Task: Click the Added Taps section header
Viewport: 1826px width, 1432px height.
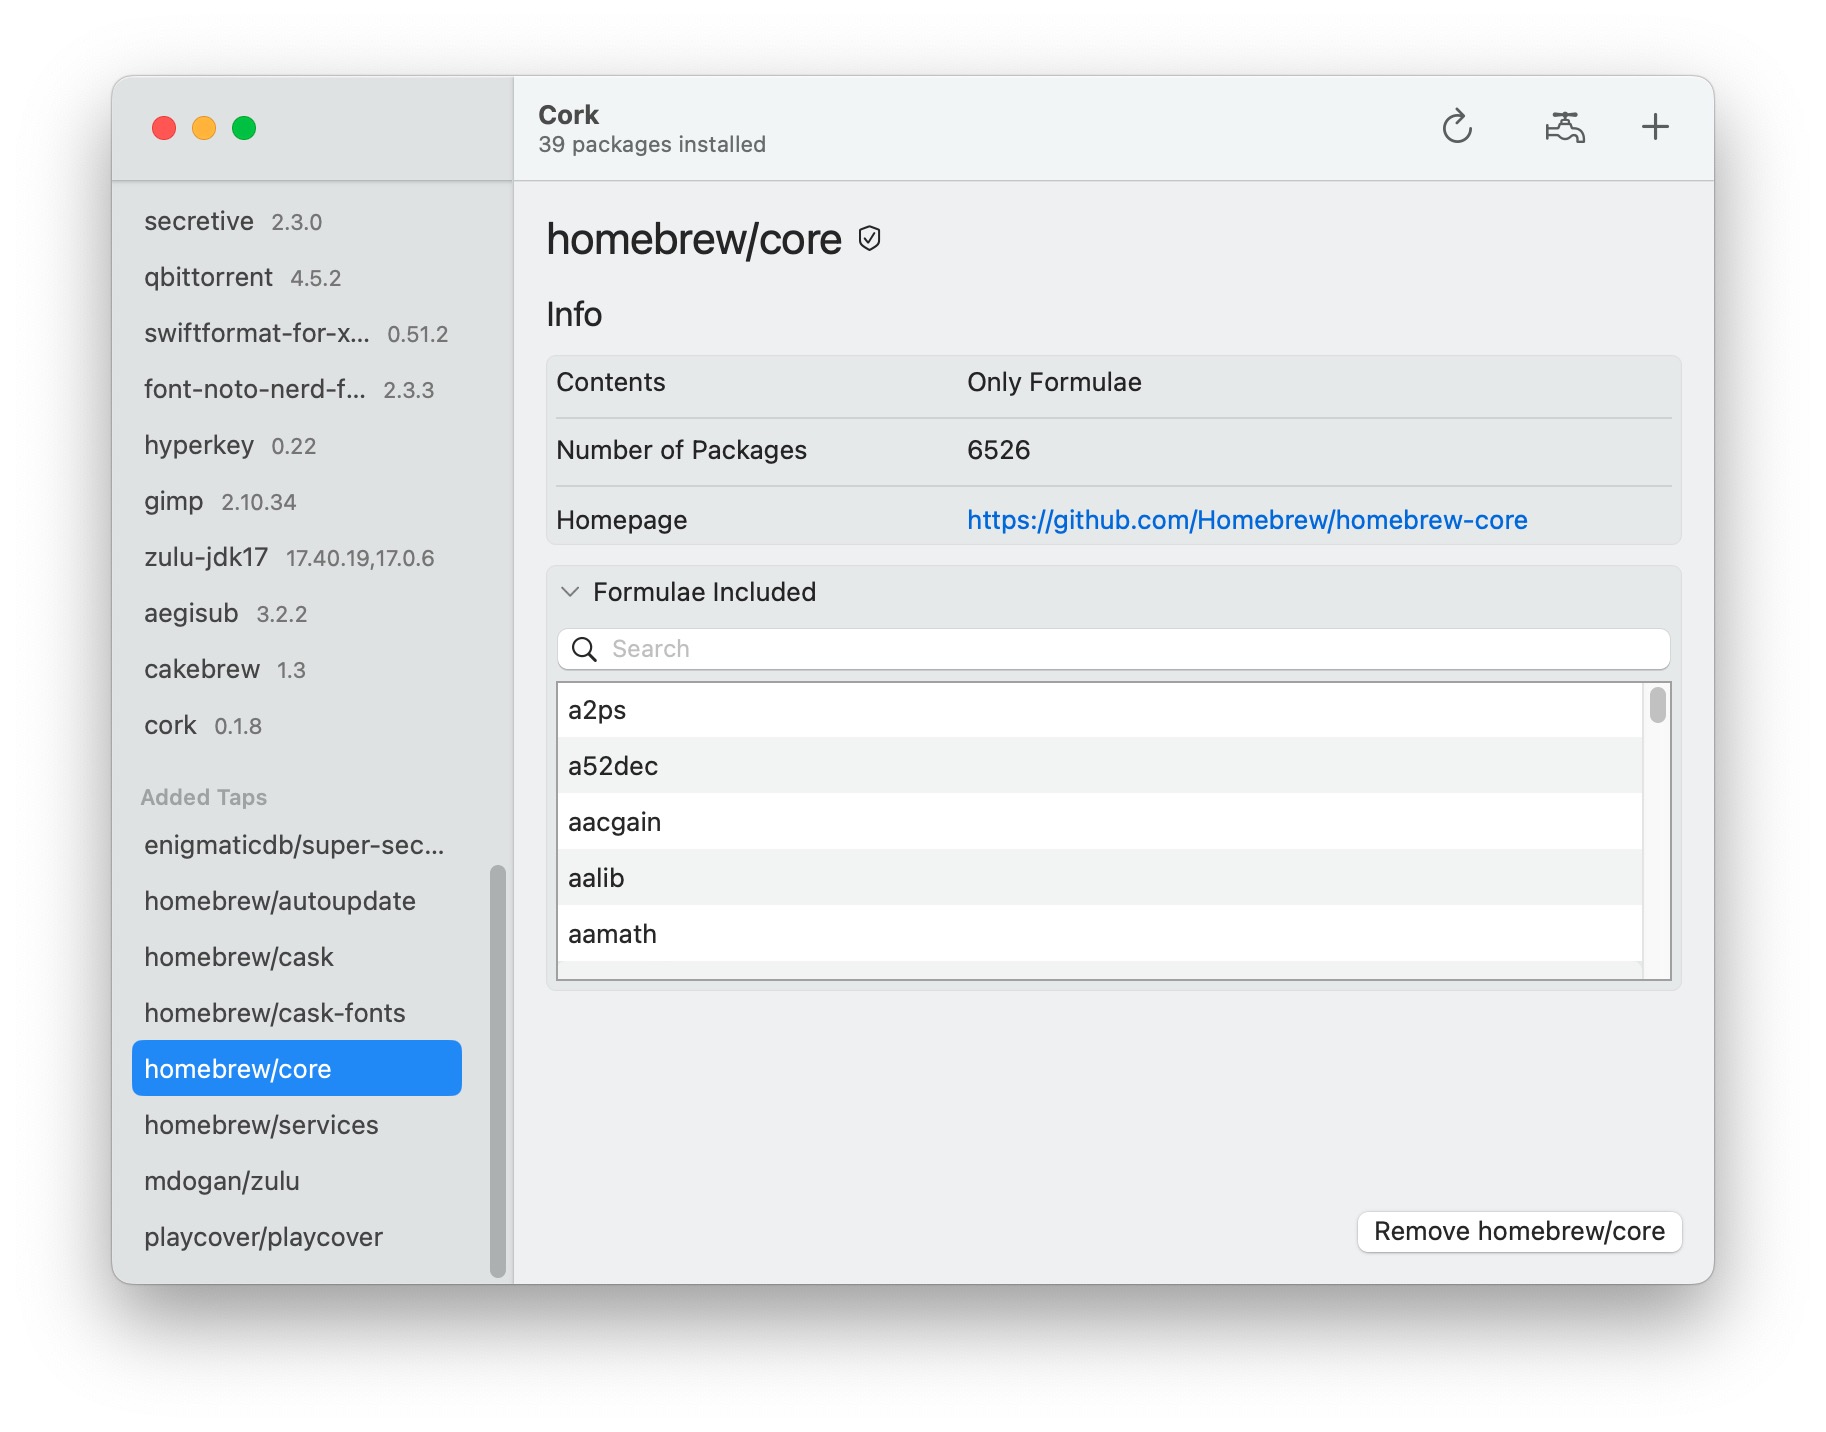Action: (204, 797)
